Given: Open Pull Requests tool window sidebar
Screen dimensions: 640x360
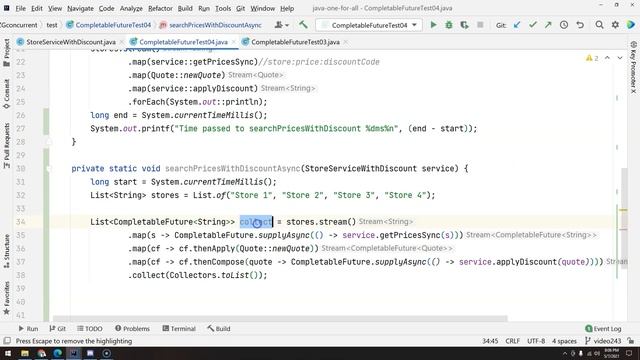Looking at the screenshot, I should coord(7,146).
